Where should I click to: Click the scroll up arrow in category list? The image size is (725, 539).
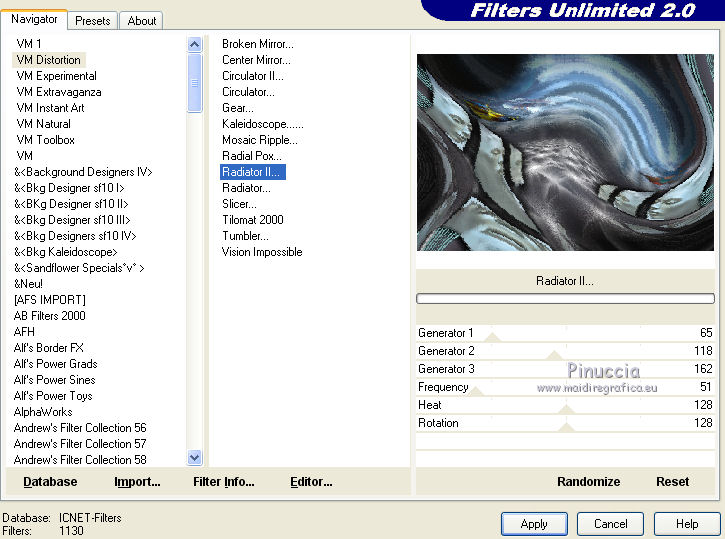coord(195,44)
